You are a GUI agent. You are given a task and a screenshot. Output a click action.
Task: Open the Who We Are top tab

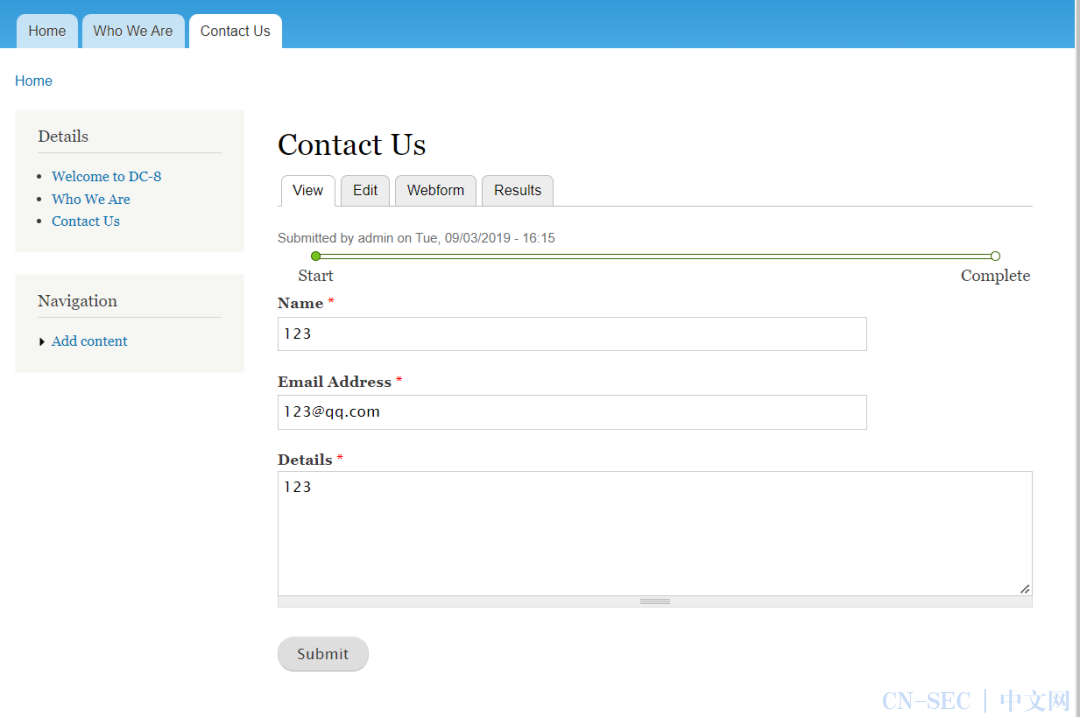(133, 31)
